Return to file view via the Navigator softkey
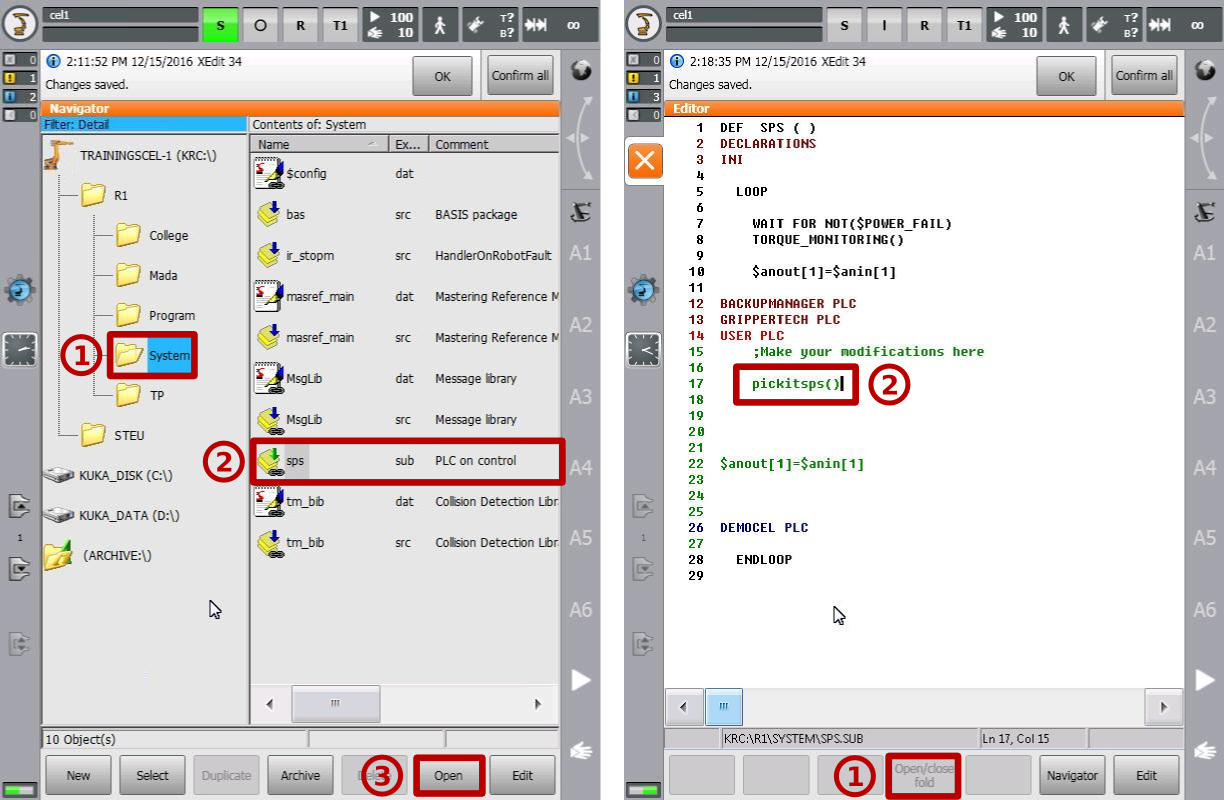 (1072, 775)
